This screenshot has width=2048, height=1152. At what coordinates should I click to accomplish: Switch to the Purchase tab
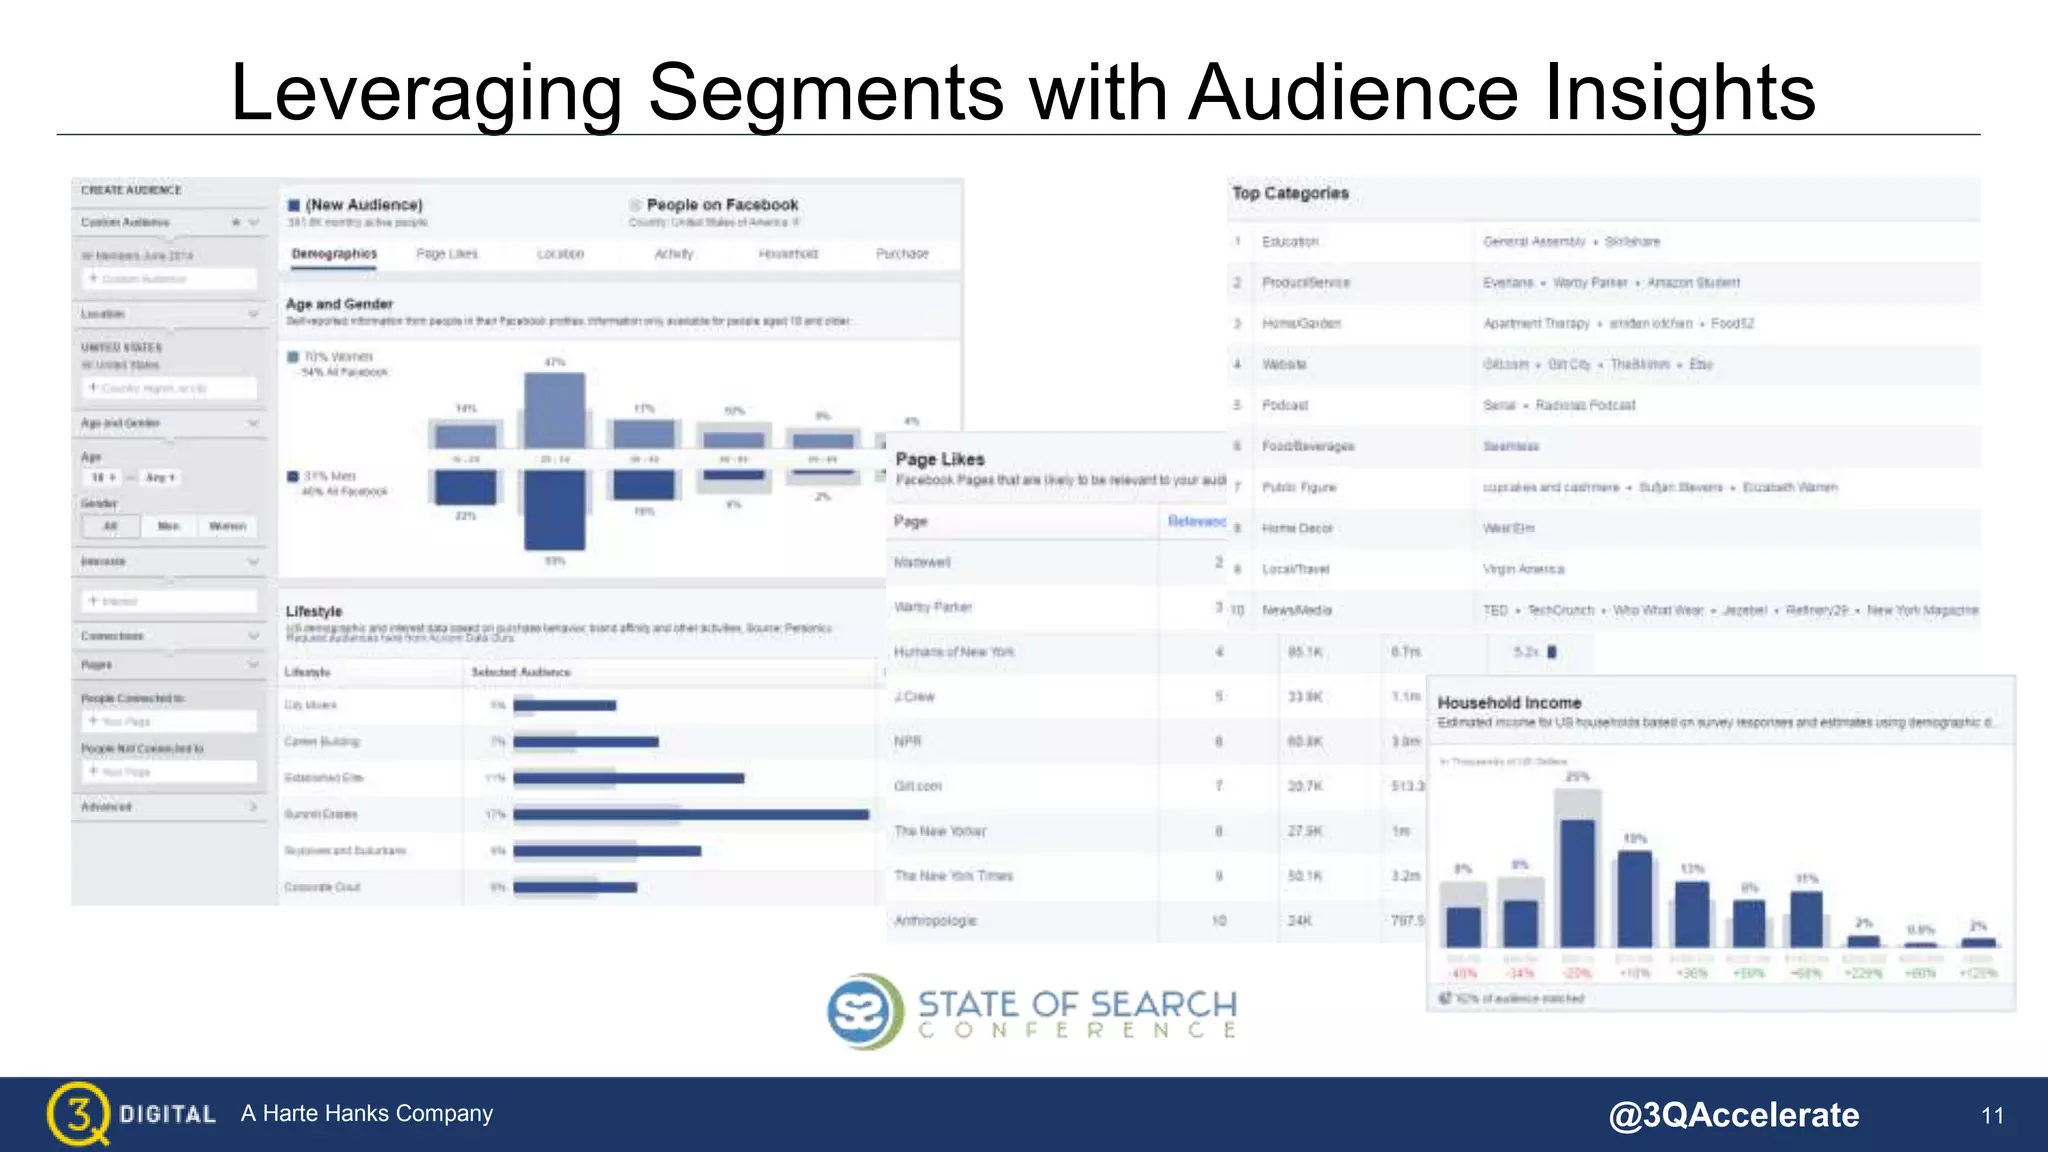click(902, 254)
